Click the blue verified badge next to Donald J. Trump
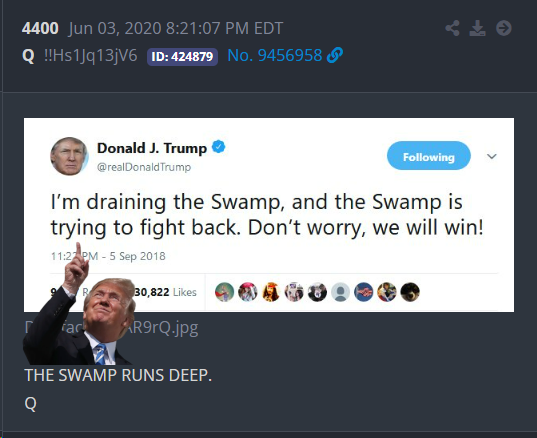This screenshot has width=537, height=438. tap(218, 147)
